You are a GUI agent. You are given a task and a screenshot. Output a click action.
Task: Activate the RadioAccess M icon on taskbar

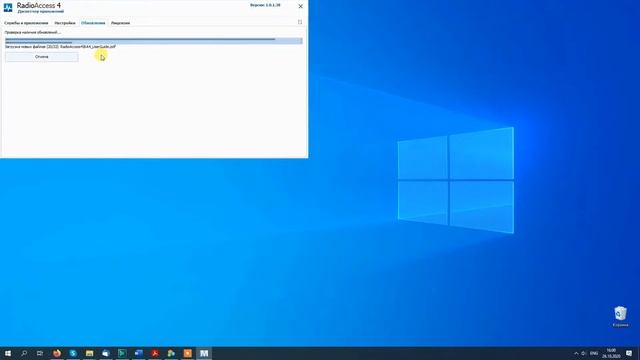pyautogui.click(x=204, y=353)
